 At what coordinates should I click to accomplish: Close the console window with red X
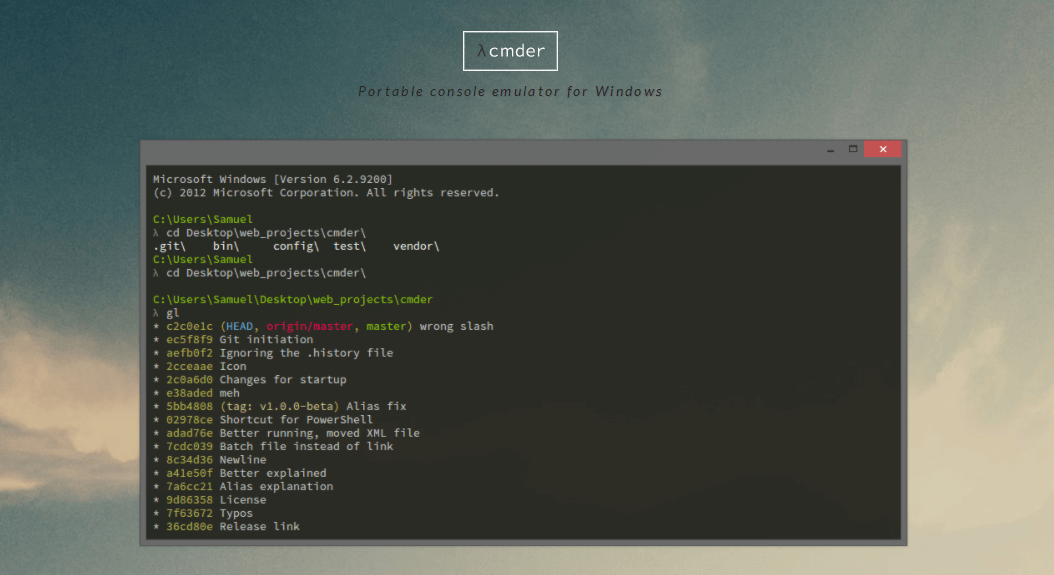(x=883, y=149)
